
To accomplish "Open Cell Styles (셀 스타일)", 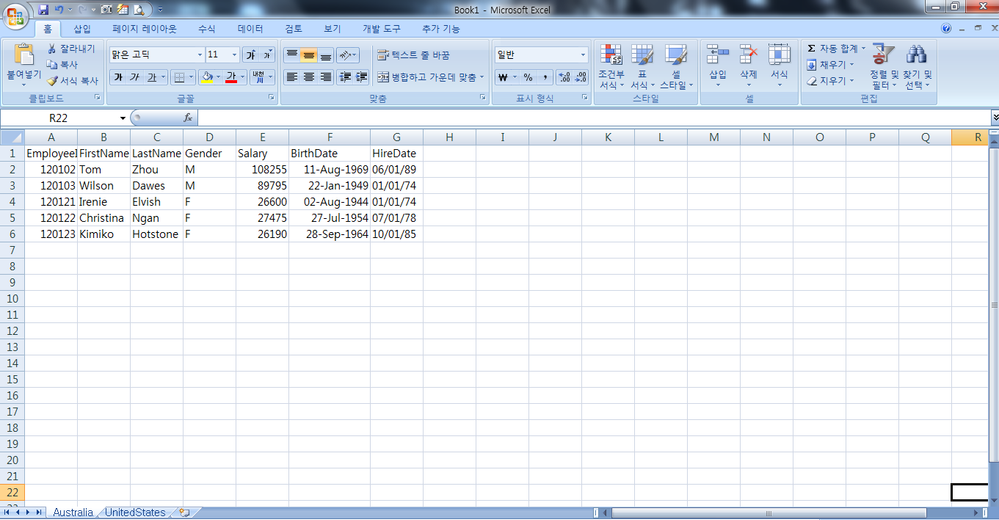I will point(675,67).
